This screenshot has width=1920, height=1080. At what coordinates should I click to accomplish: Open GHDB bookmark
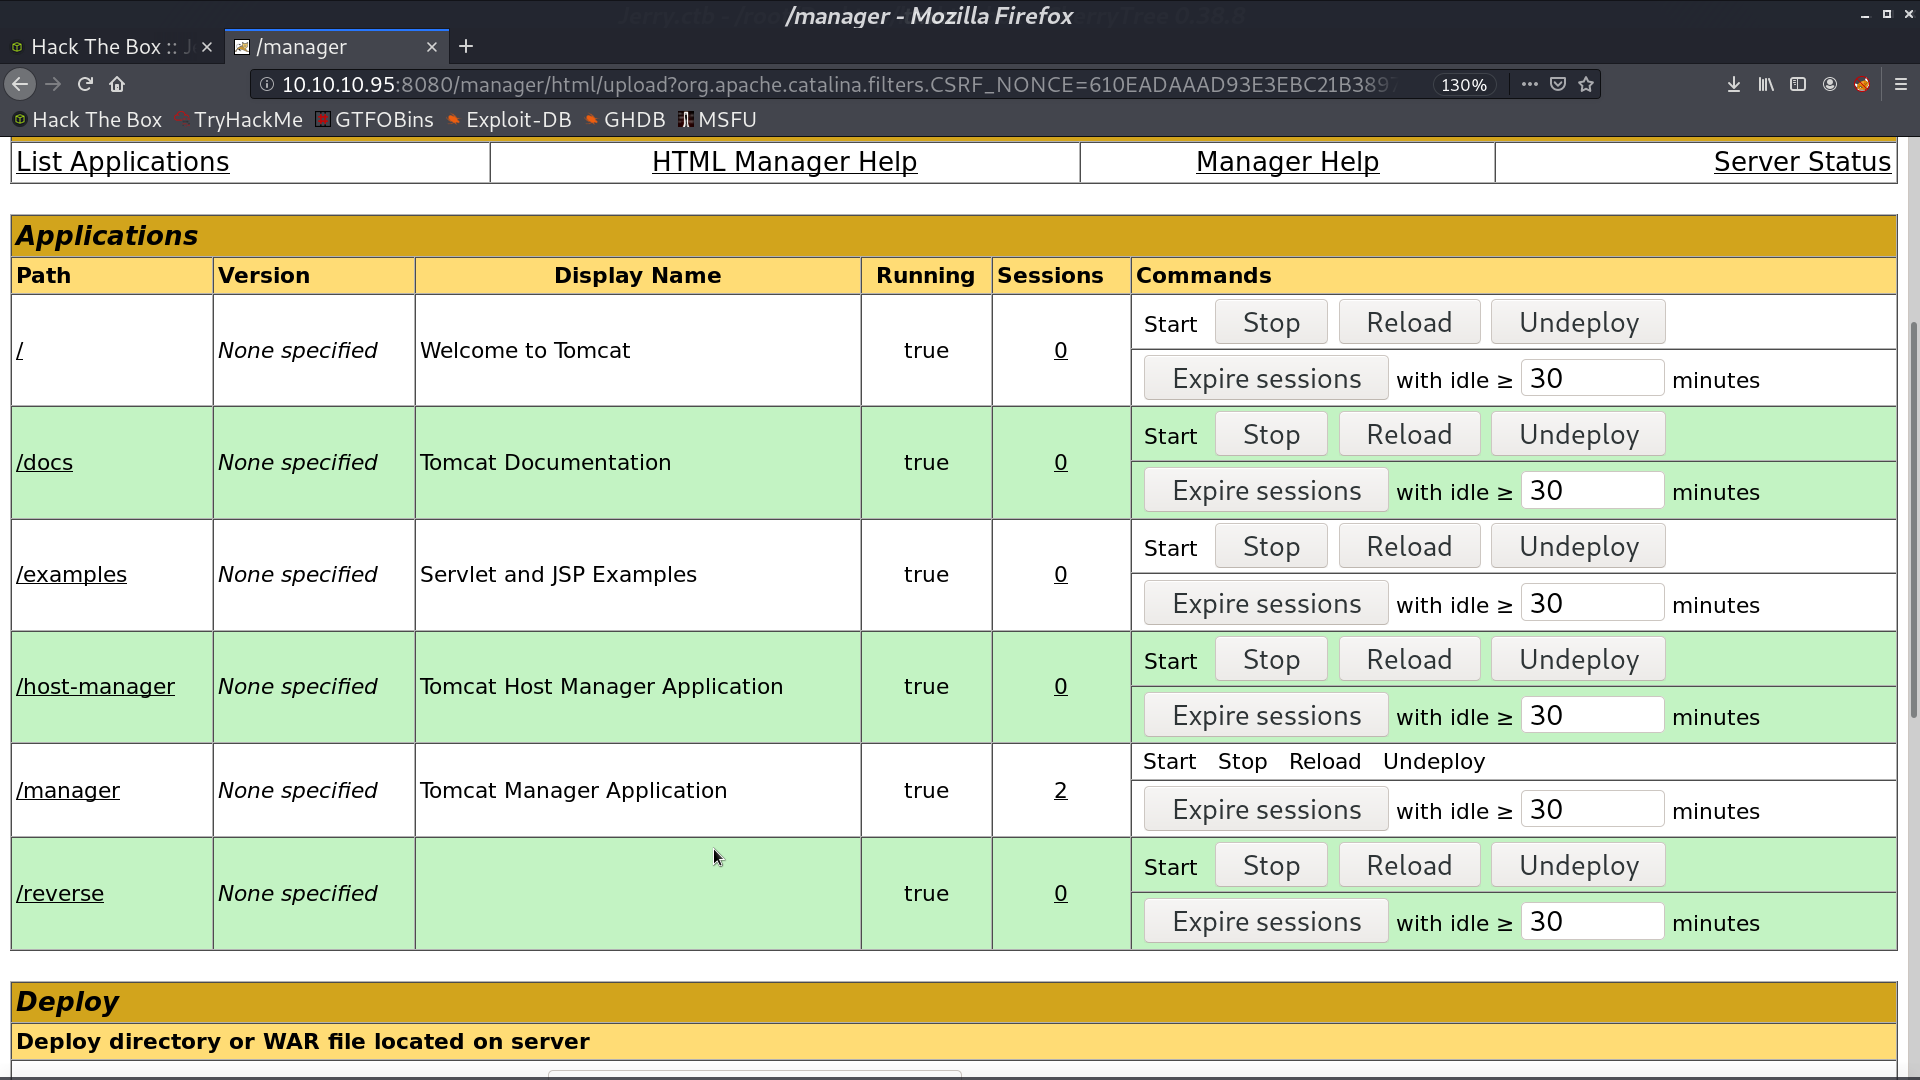pyautogui.click(x=625, y=120)
